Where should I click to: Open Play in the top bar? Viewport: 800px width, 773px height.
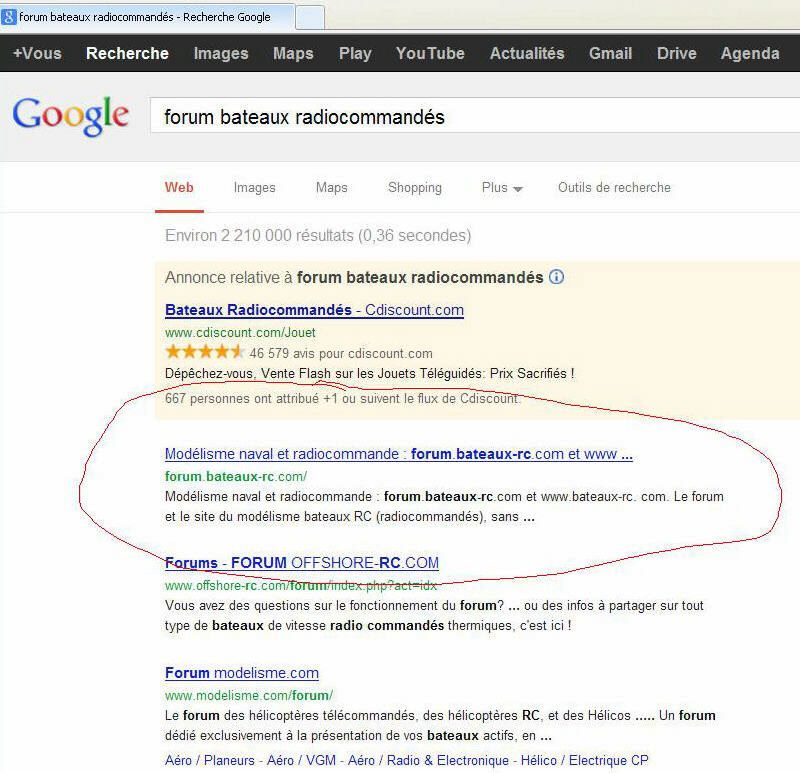(x=355, y=53)
